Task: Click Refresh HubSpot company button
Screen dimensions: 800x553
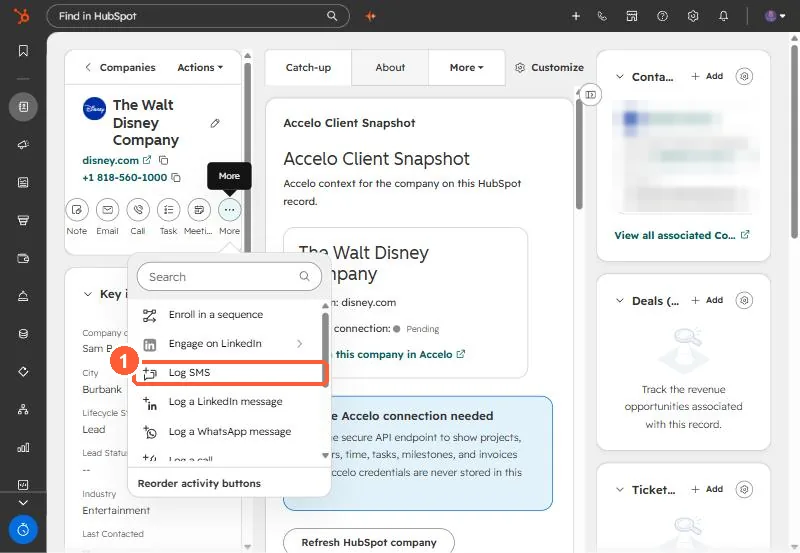Action: click(x=369, y=542)
